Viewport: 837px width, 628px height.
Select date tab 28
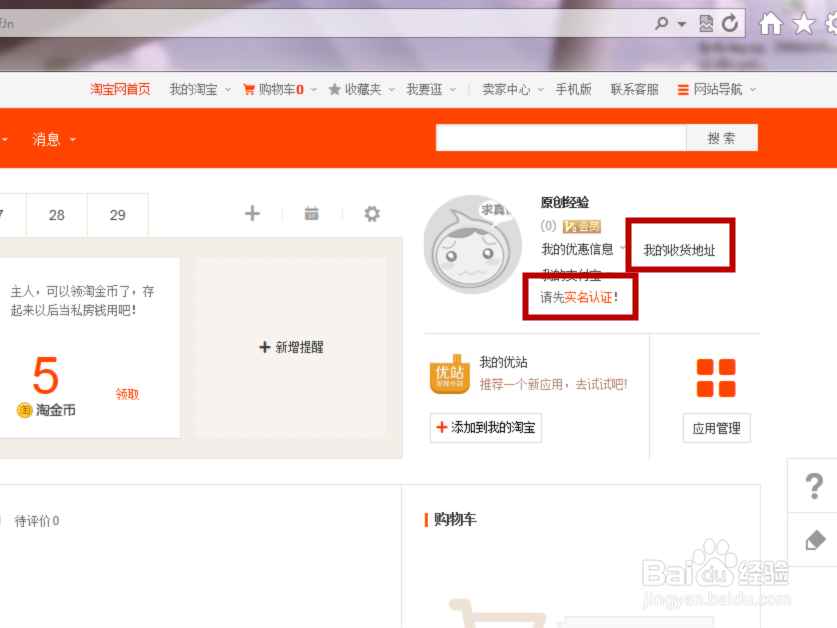coord(57,215)
